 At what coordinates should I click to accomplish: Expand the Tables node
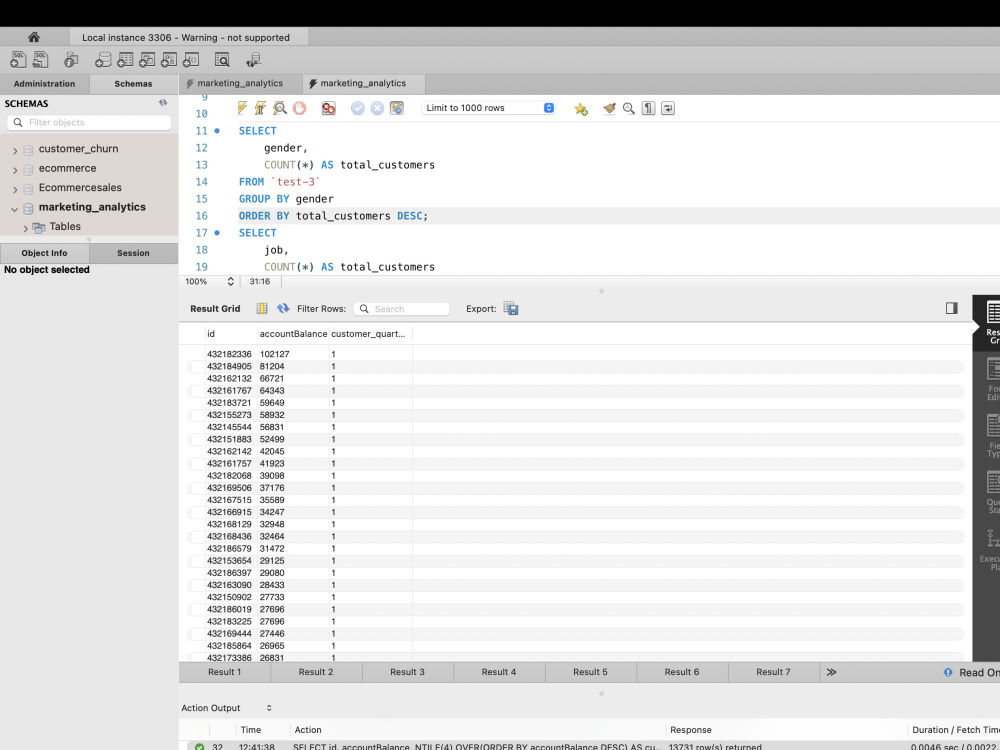[x=26, y=228]
